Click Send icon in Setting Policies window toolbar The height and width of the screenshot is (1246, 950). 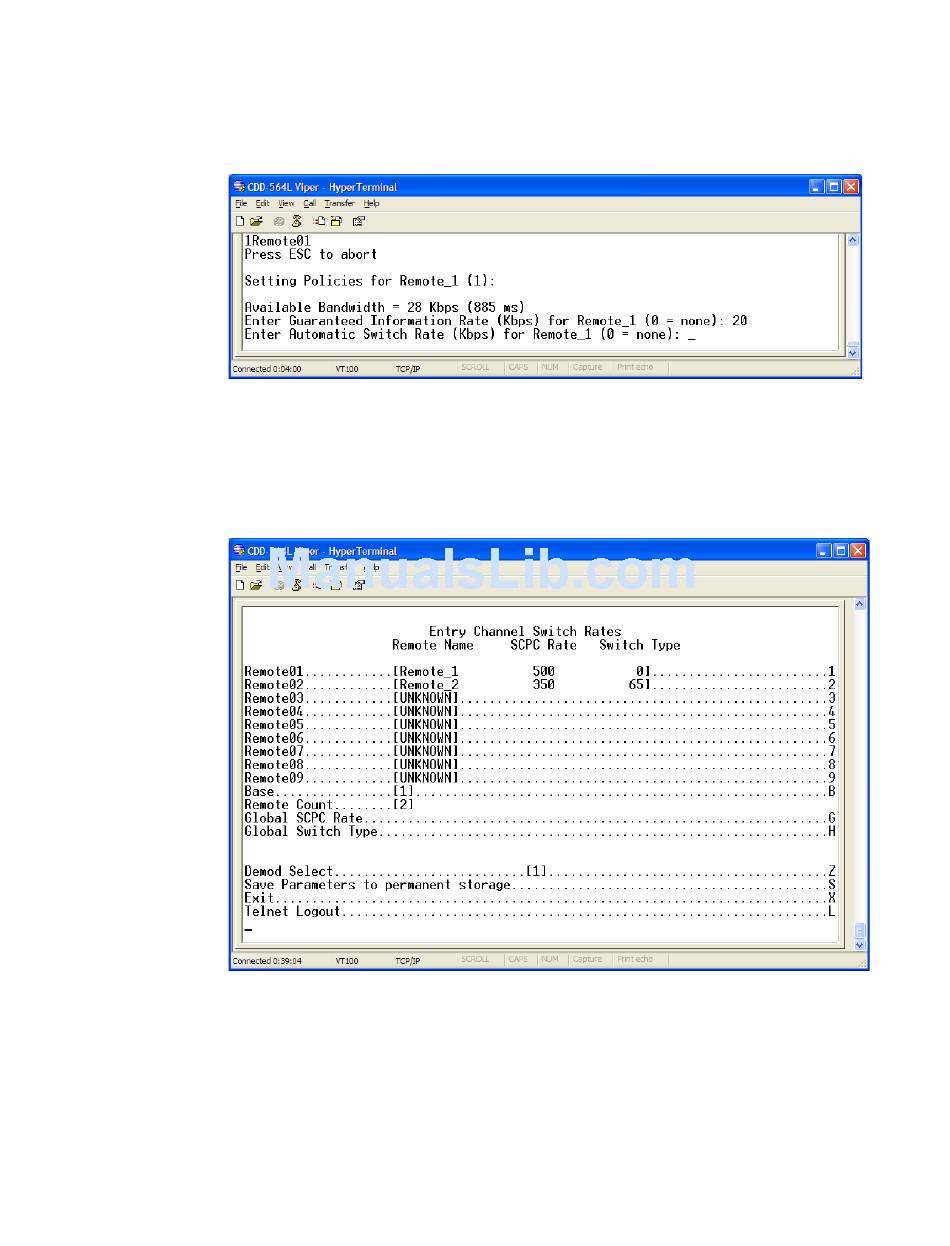pyautogui.click(x=319, y=221)
